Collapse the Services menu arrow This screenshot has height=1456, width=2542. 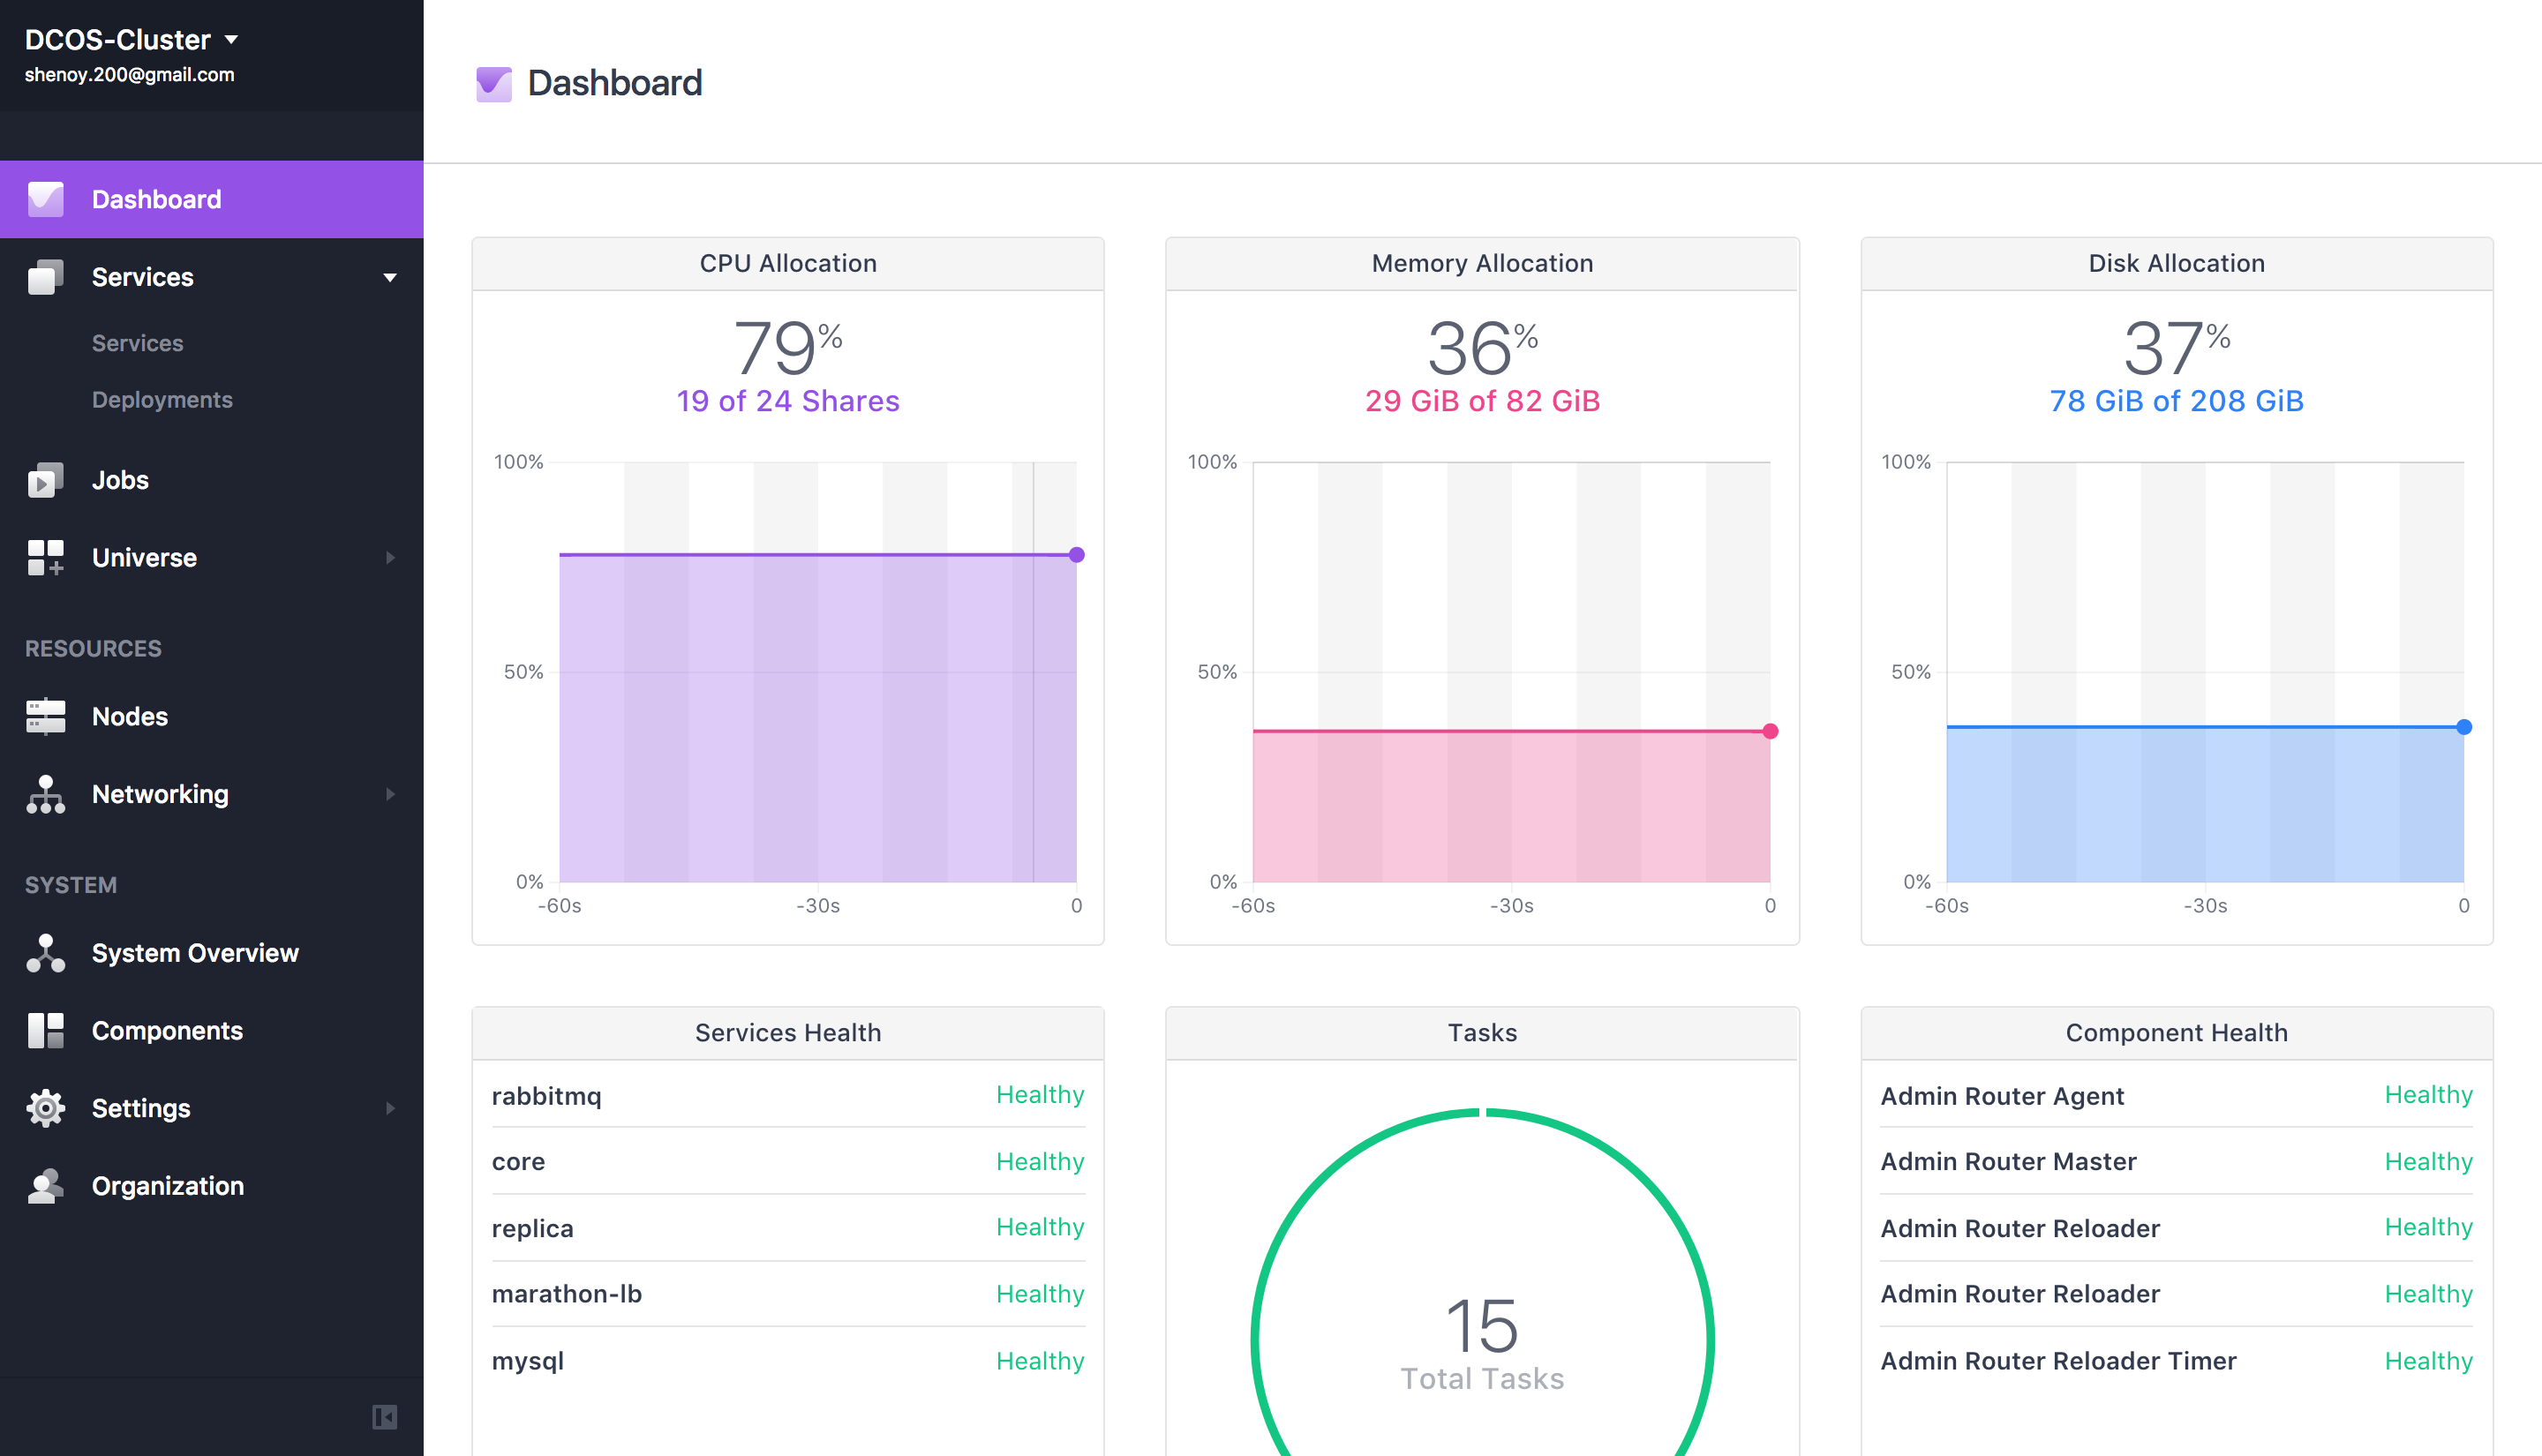click(390, 277)
